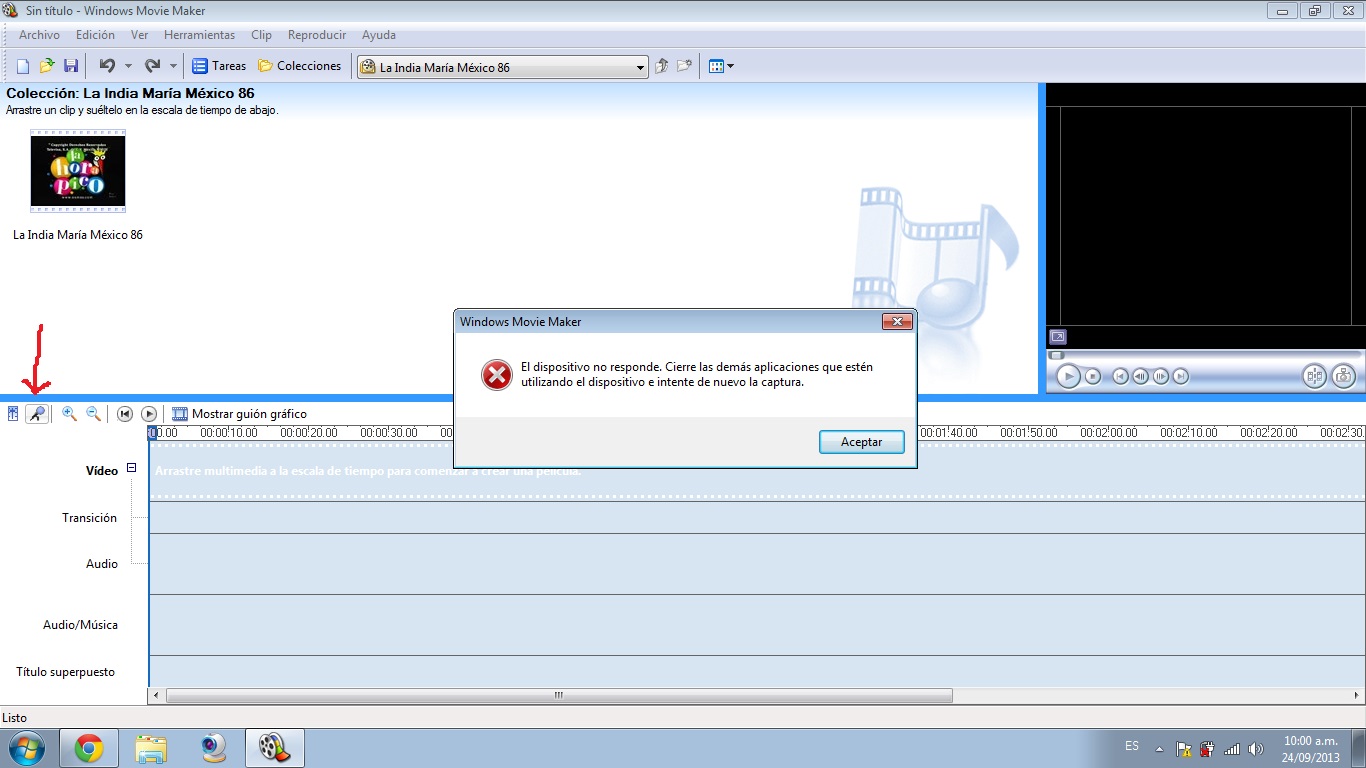This screenshot has width=1366, height=768.
Task: Open Google Chrome from the taskbar
Action: (89, 748)
